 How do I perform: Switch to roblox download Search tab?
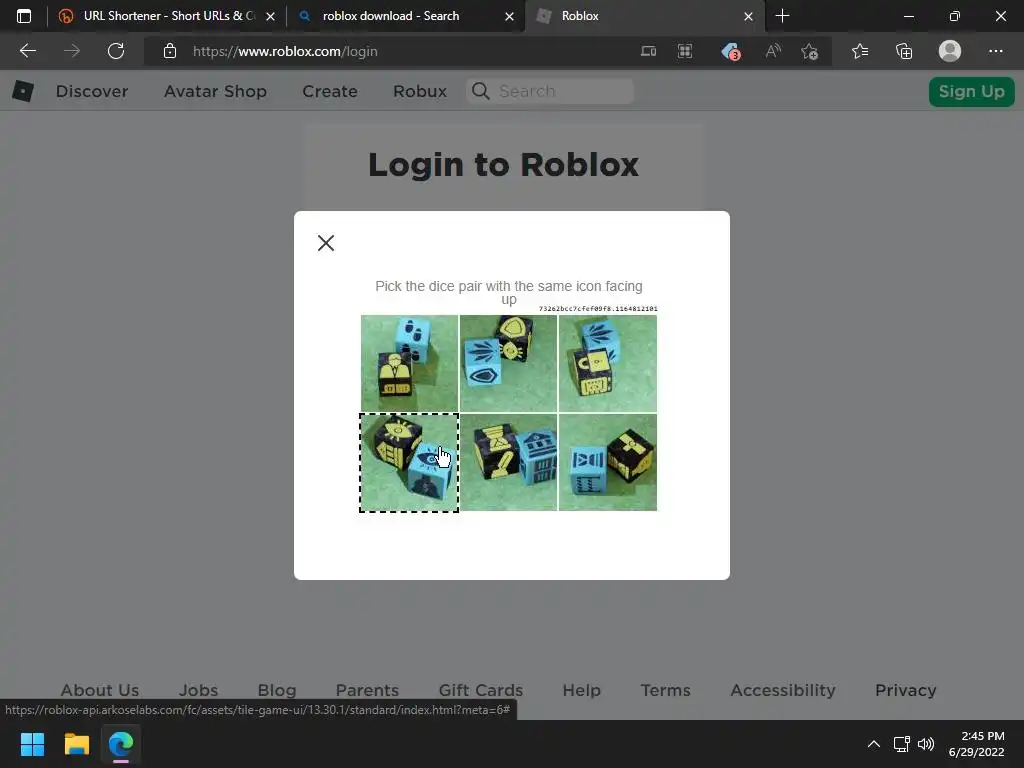[x=405, y=16]
